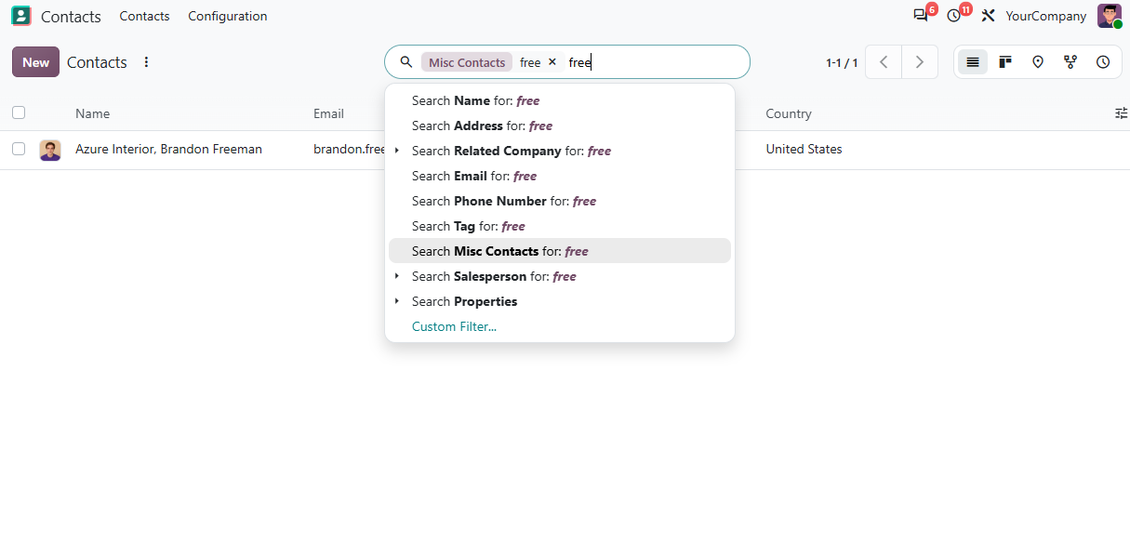Expand Search Related Company options
The image size is (1130, 542).
[396, 151]
